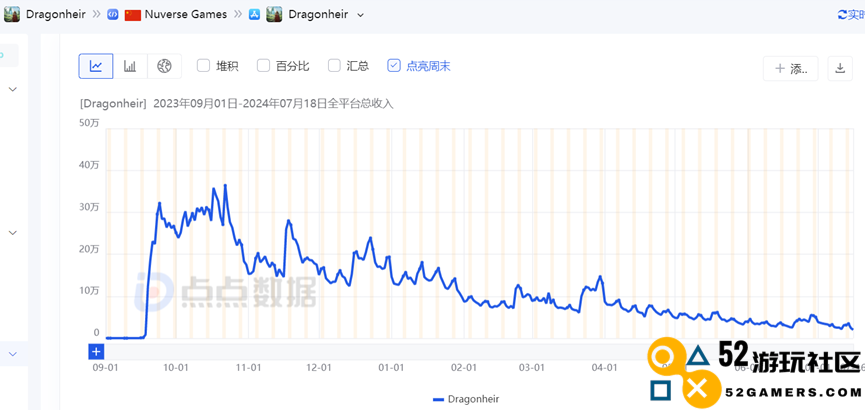
Task: Switch to the line chart view icon
Action: tap(96, 66)
